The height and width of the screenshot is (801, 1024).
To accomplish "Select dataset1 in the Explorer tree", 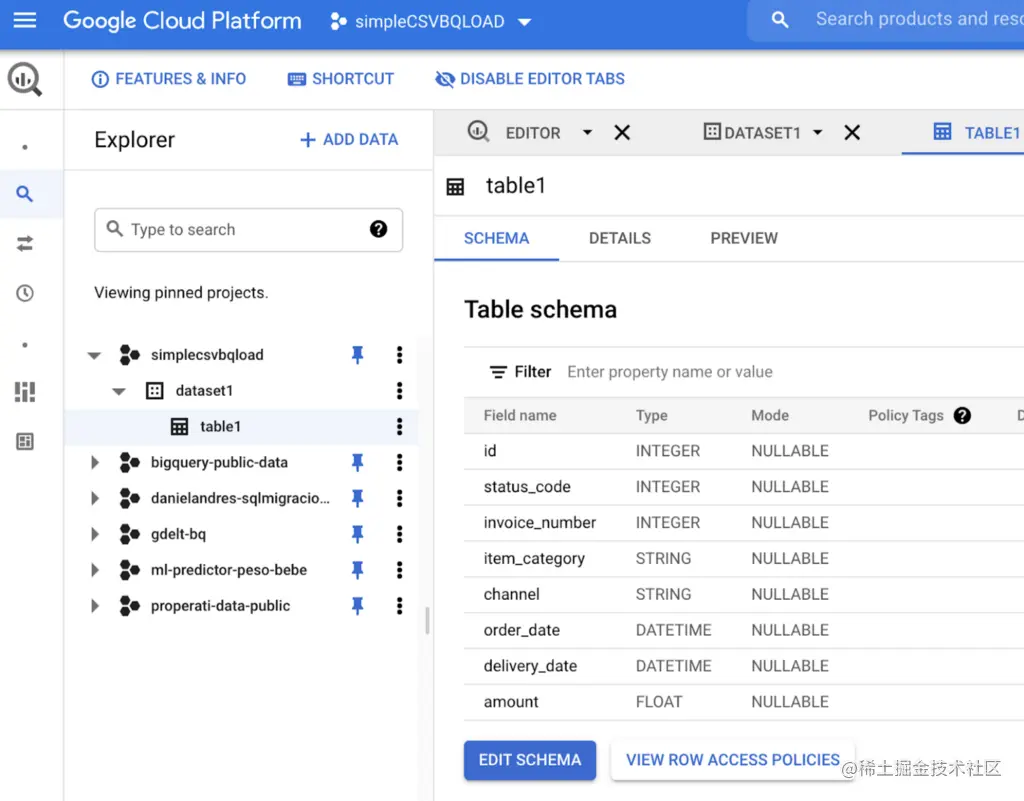I will coord(204,390).
